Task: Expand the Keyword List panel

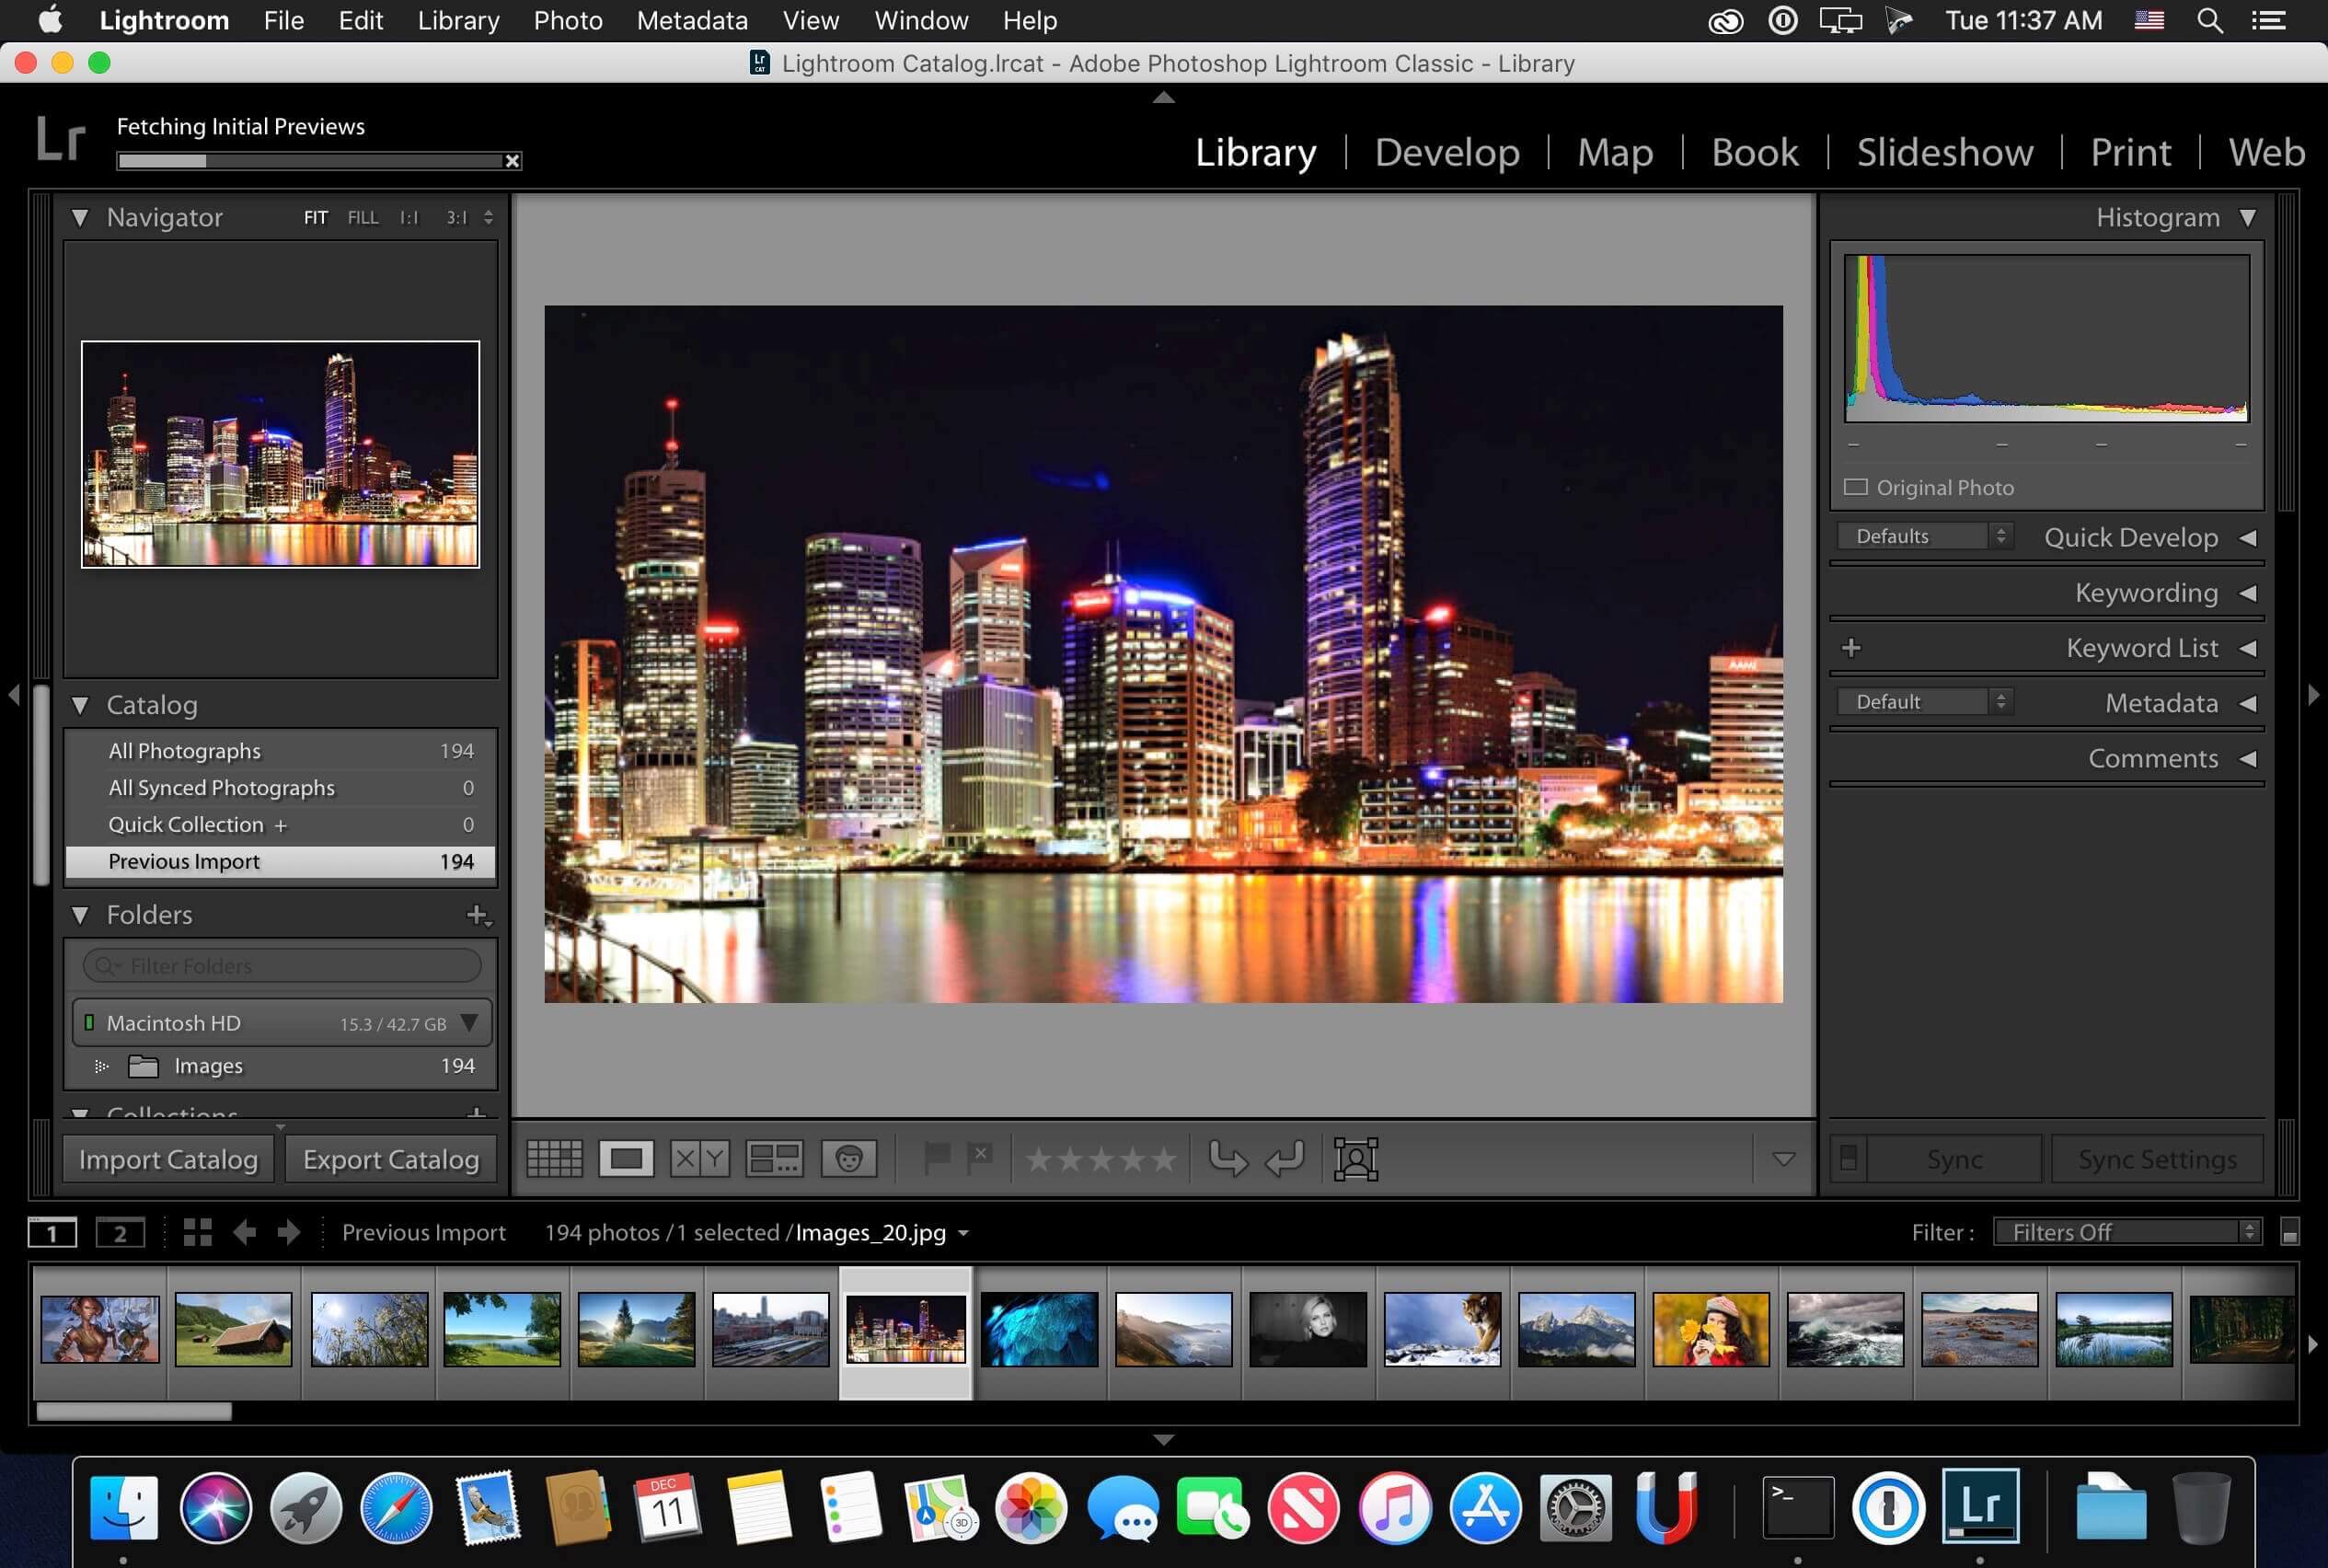Action: tap(2246, 648)
